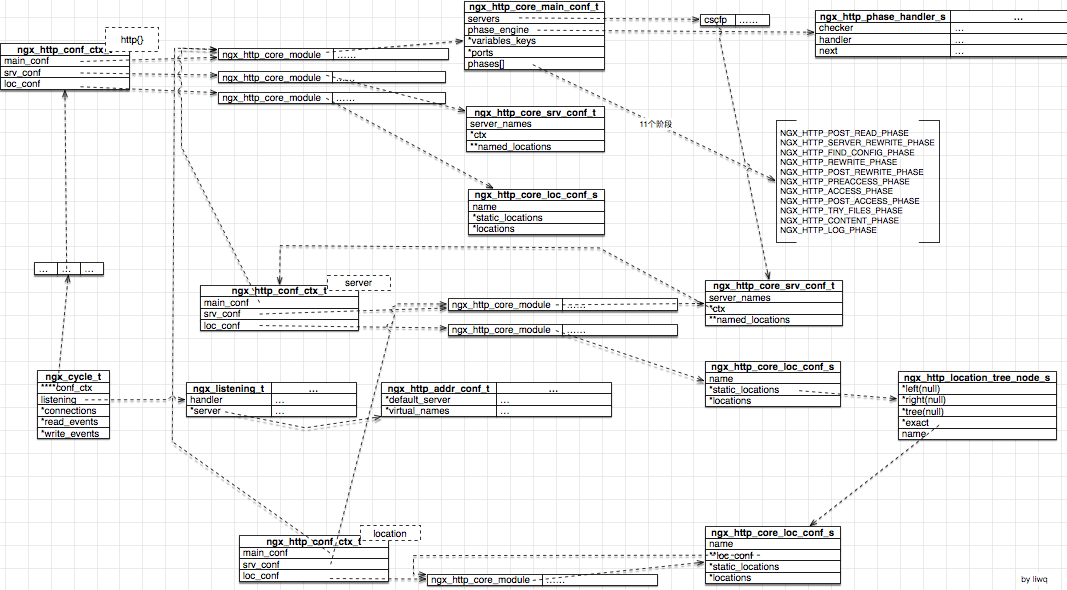Select the ****conf_ctx field
The height and width of the screenshot is (590, 1067).
74,388
